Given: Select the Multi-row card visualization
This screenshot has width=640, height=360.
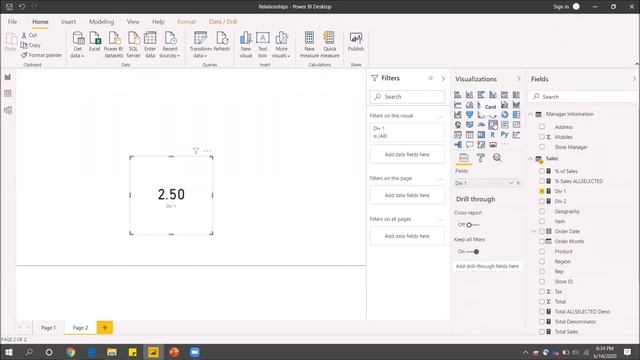Looking at the screenshot, I should coord(504,124).
